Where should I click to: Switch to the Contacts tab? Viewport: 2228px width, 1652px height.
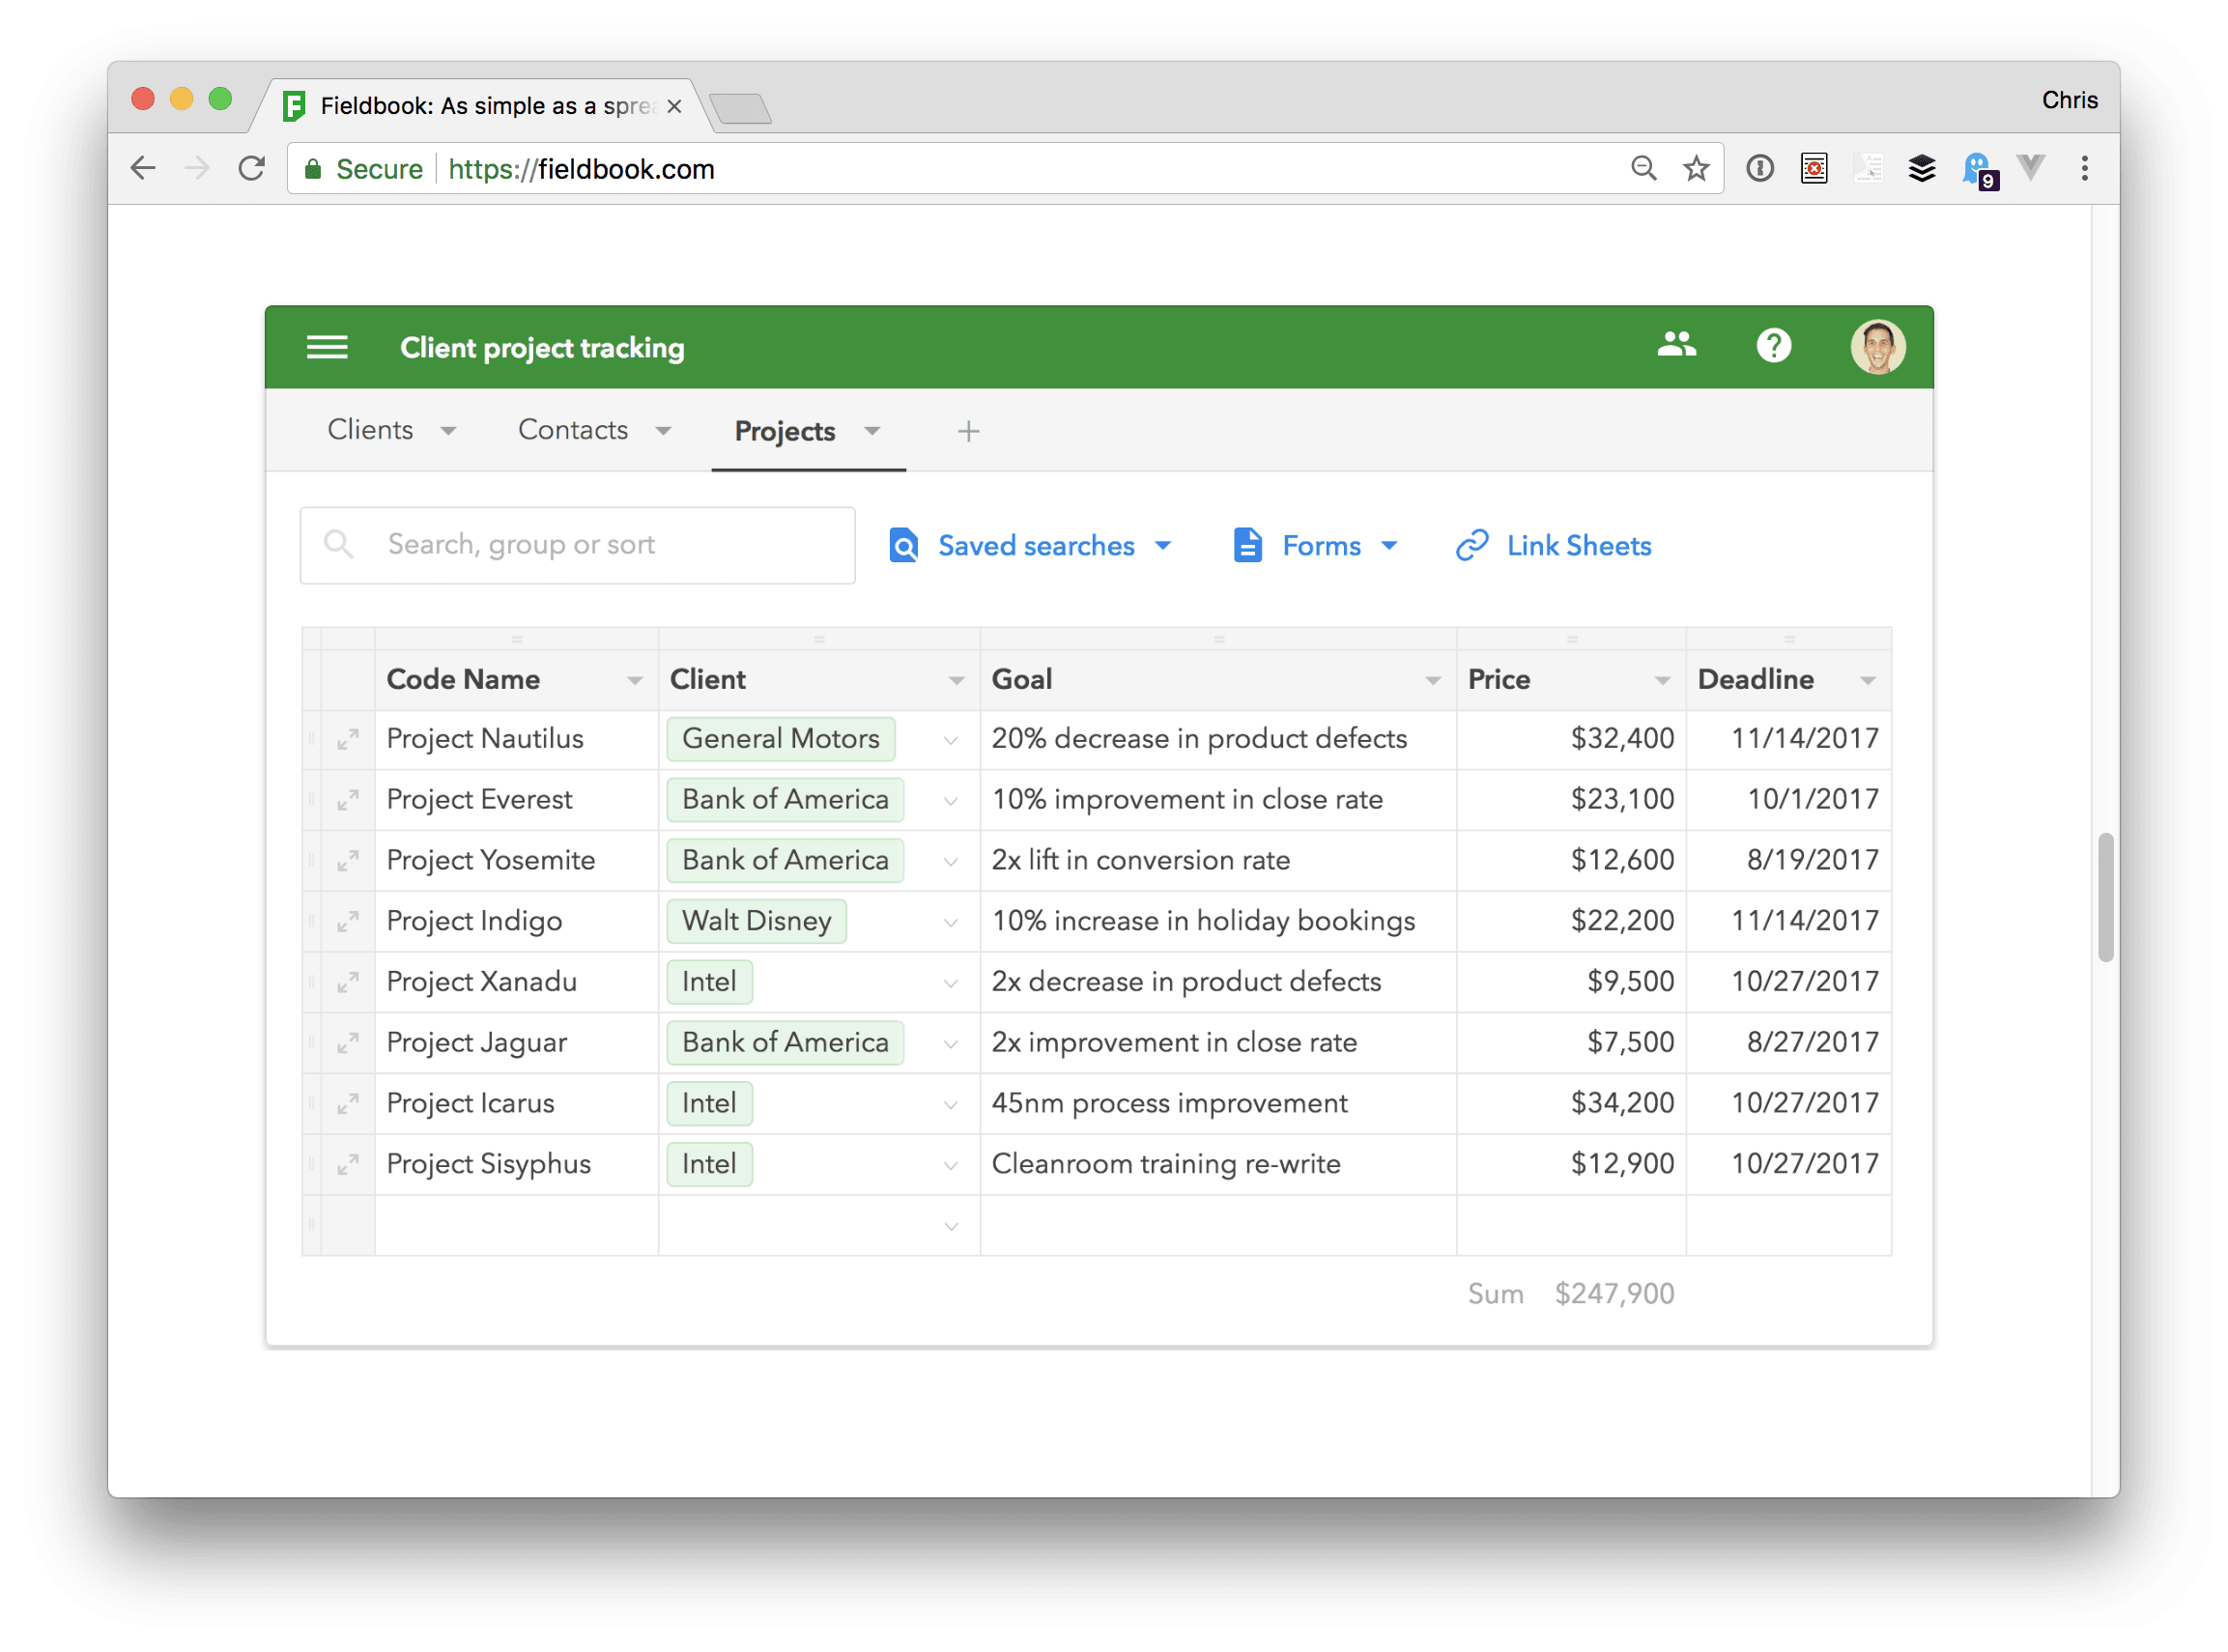pos(573,430)
